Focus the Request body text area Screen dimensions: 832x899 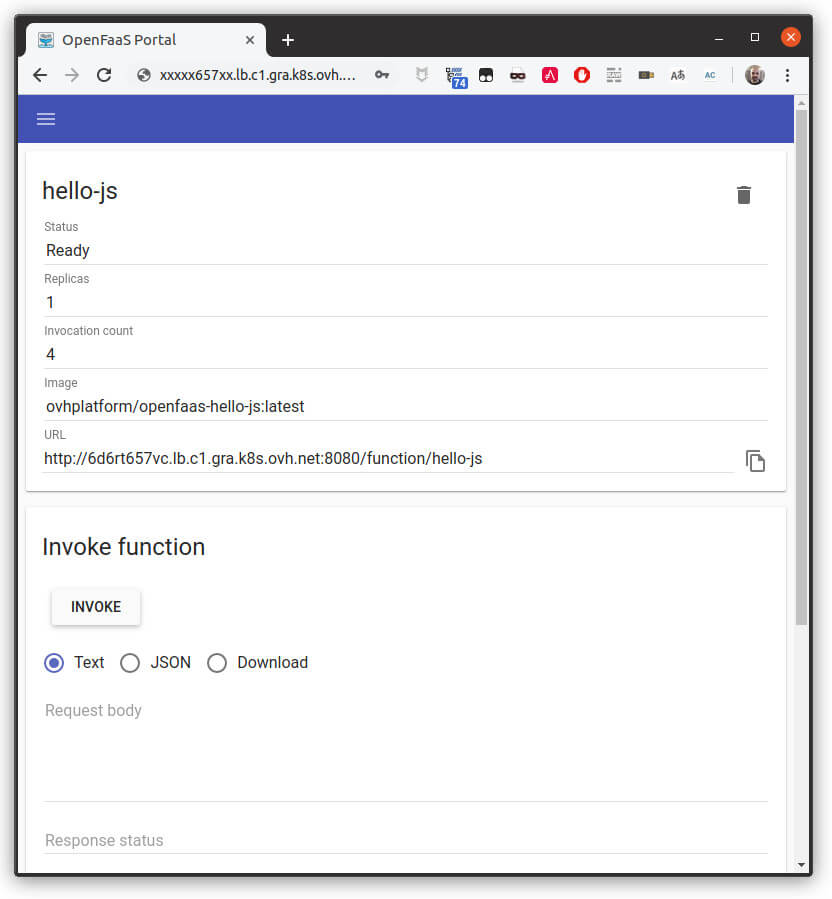405,750
